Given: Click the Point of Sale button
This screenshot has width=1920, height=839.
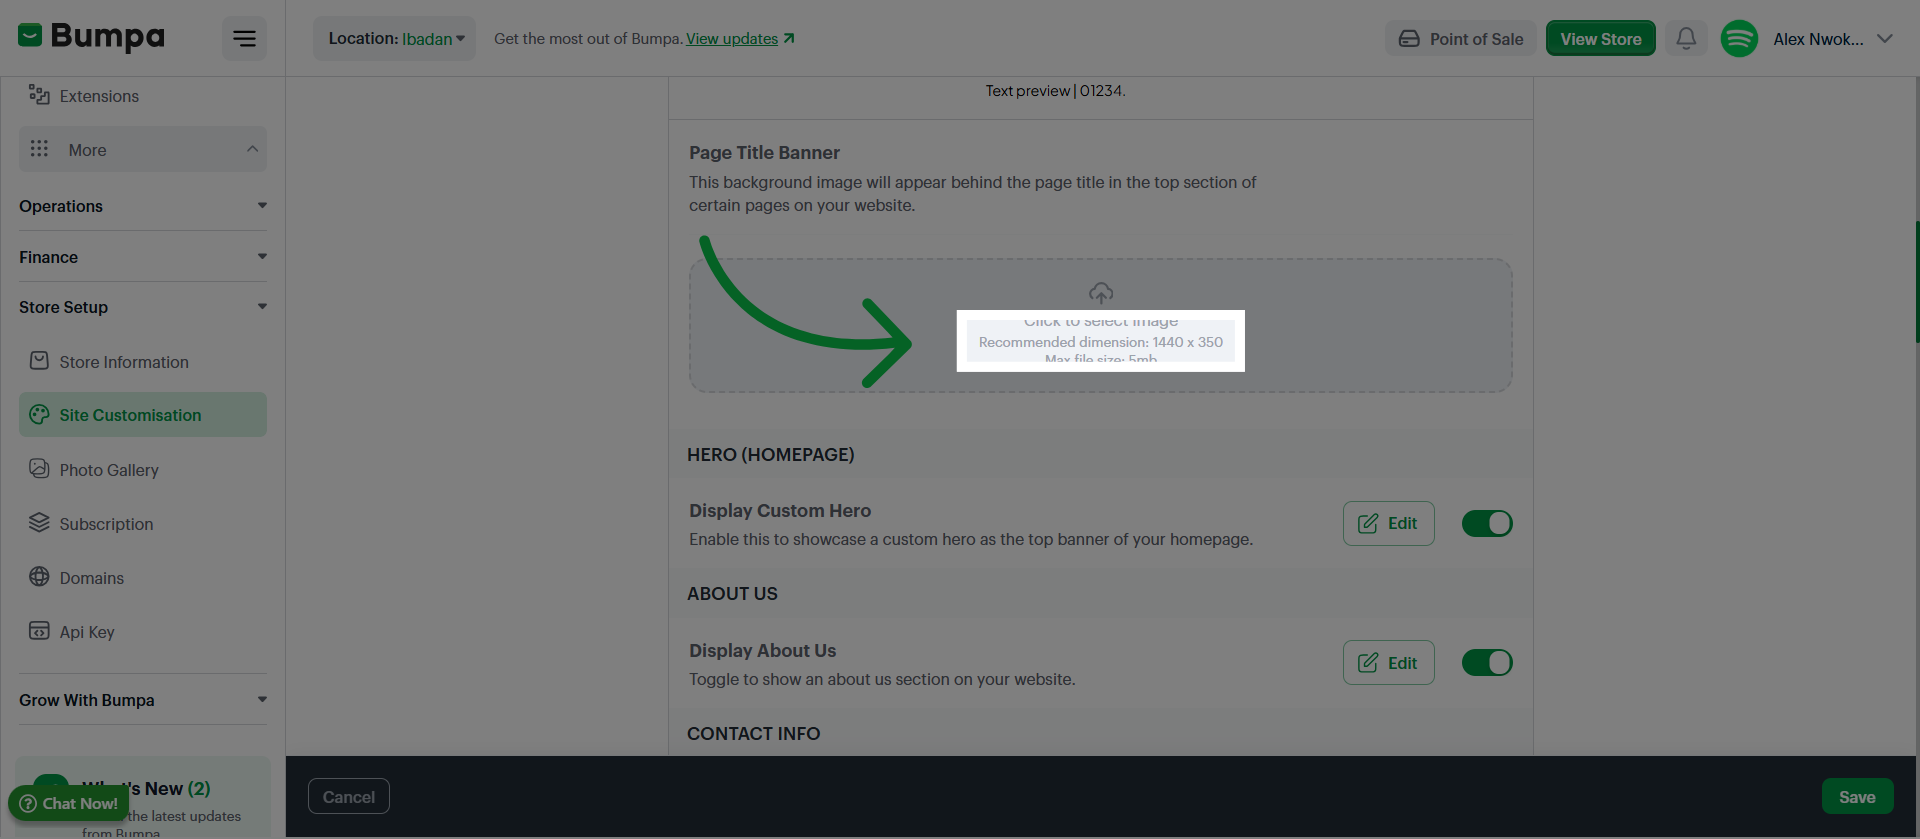Looking at the screenshot, I should point(1461,38).
